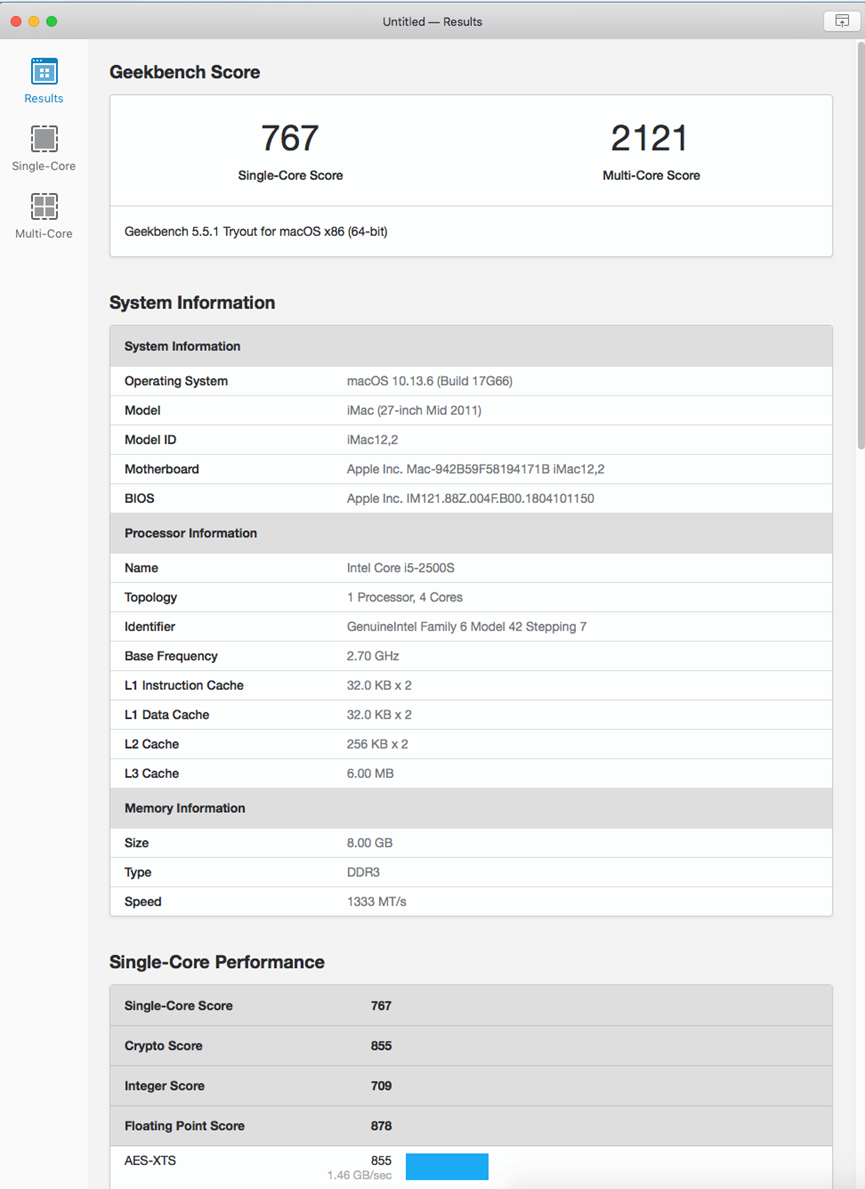The image size is (865, 1189).
Task: Click the Multi-Core Score label under 2121
Action: click(x=651, y=175)
